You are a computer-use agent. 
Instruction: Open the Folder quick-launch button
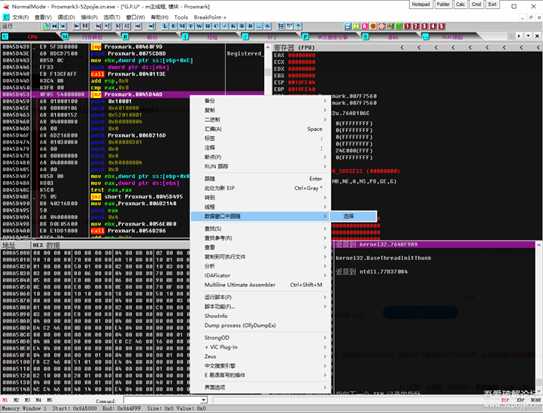point(443,4)
